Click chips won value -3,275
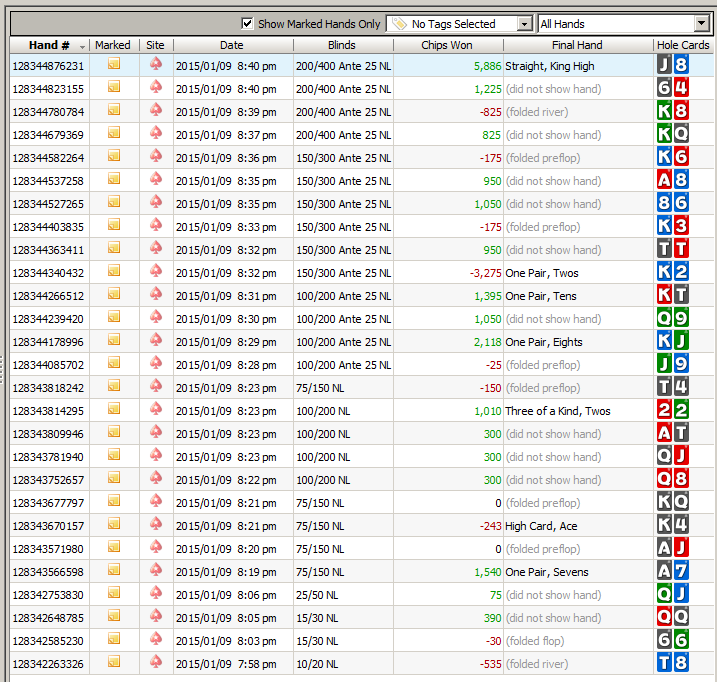 tap(486, 273)
